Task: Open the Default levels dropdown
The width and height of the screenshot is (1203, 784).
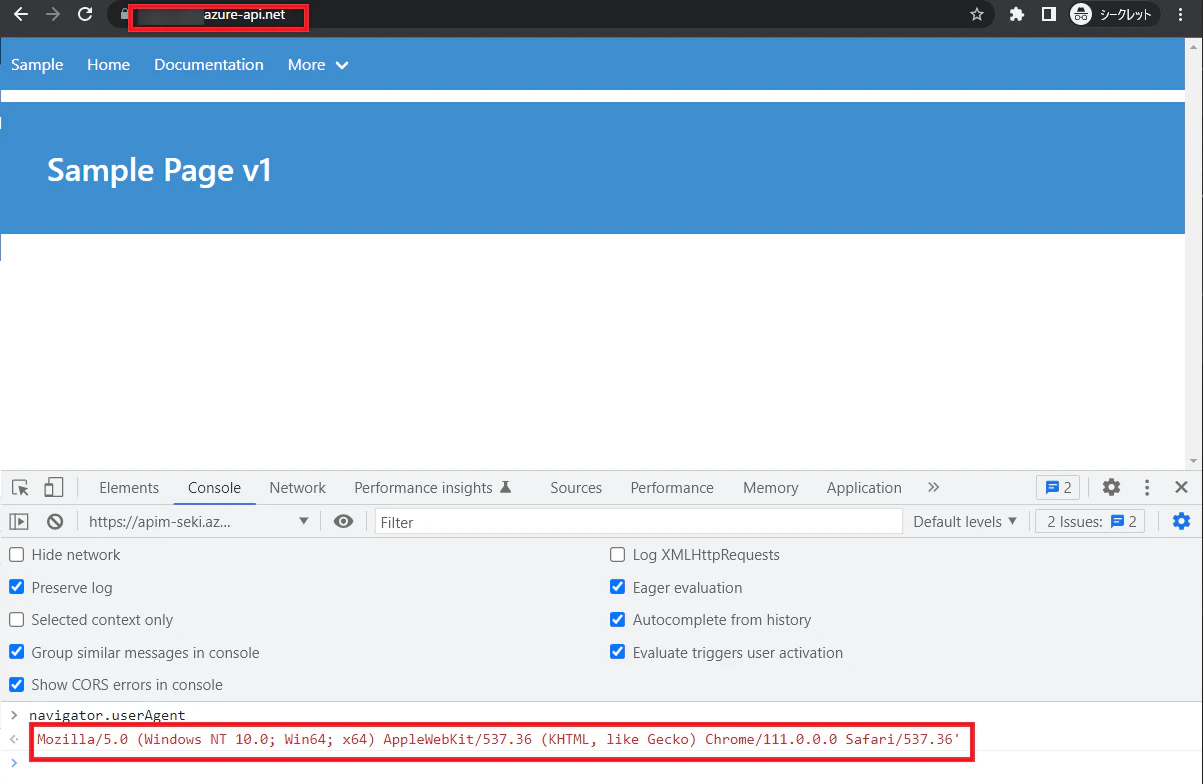Action: coord(965,522)
